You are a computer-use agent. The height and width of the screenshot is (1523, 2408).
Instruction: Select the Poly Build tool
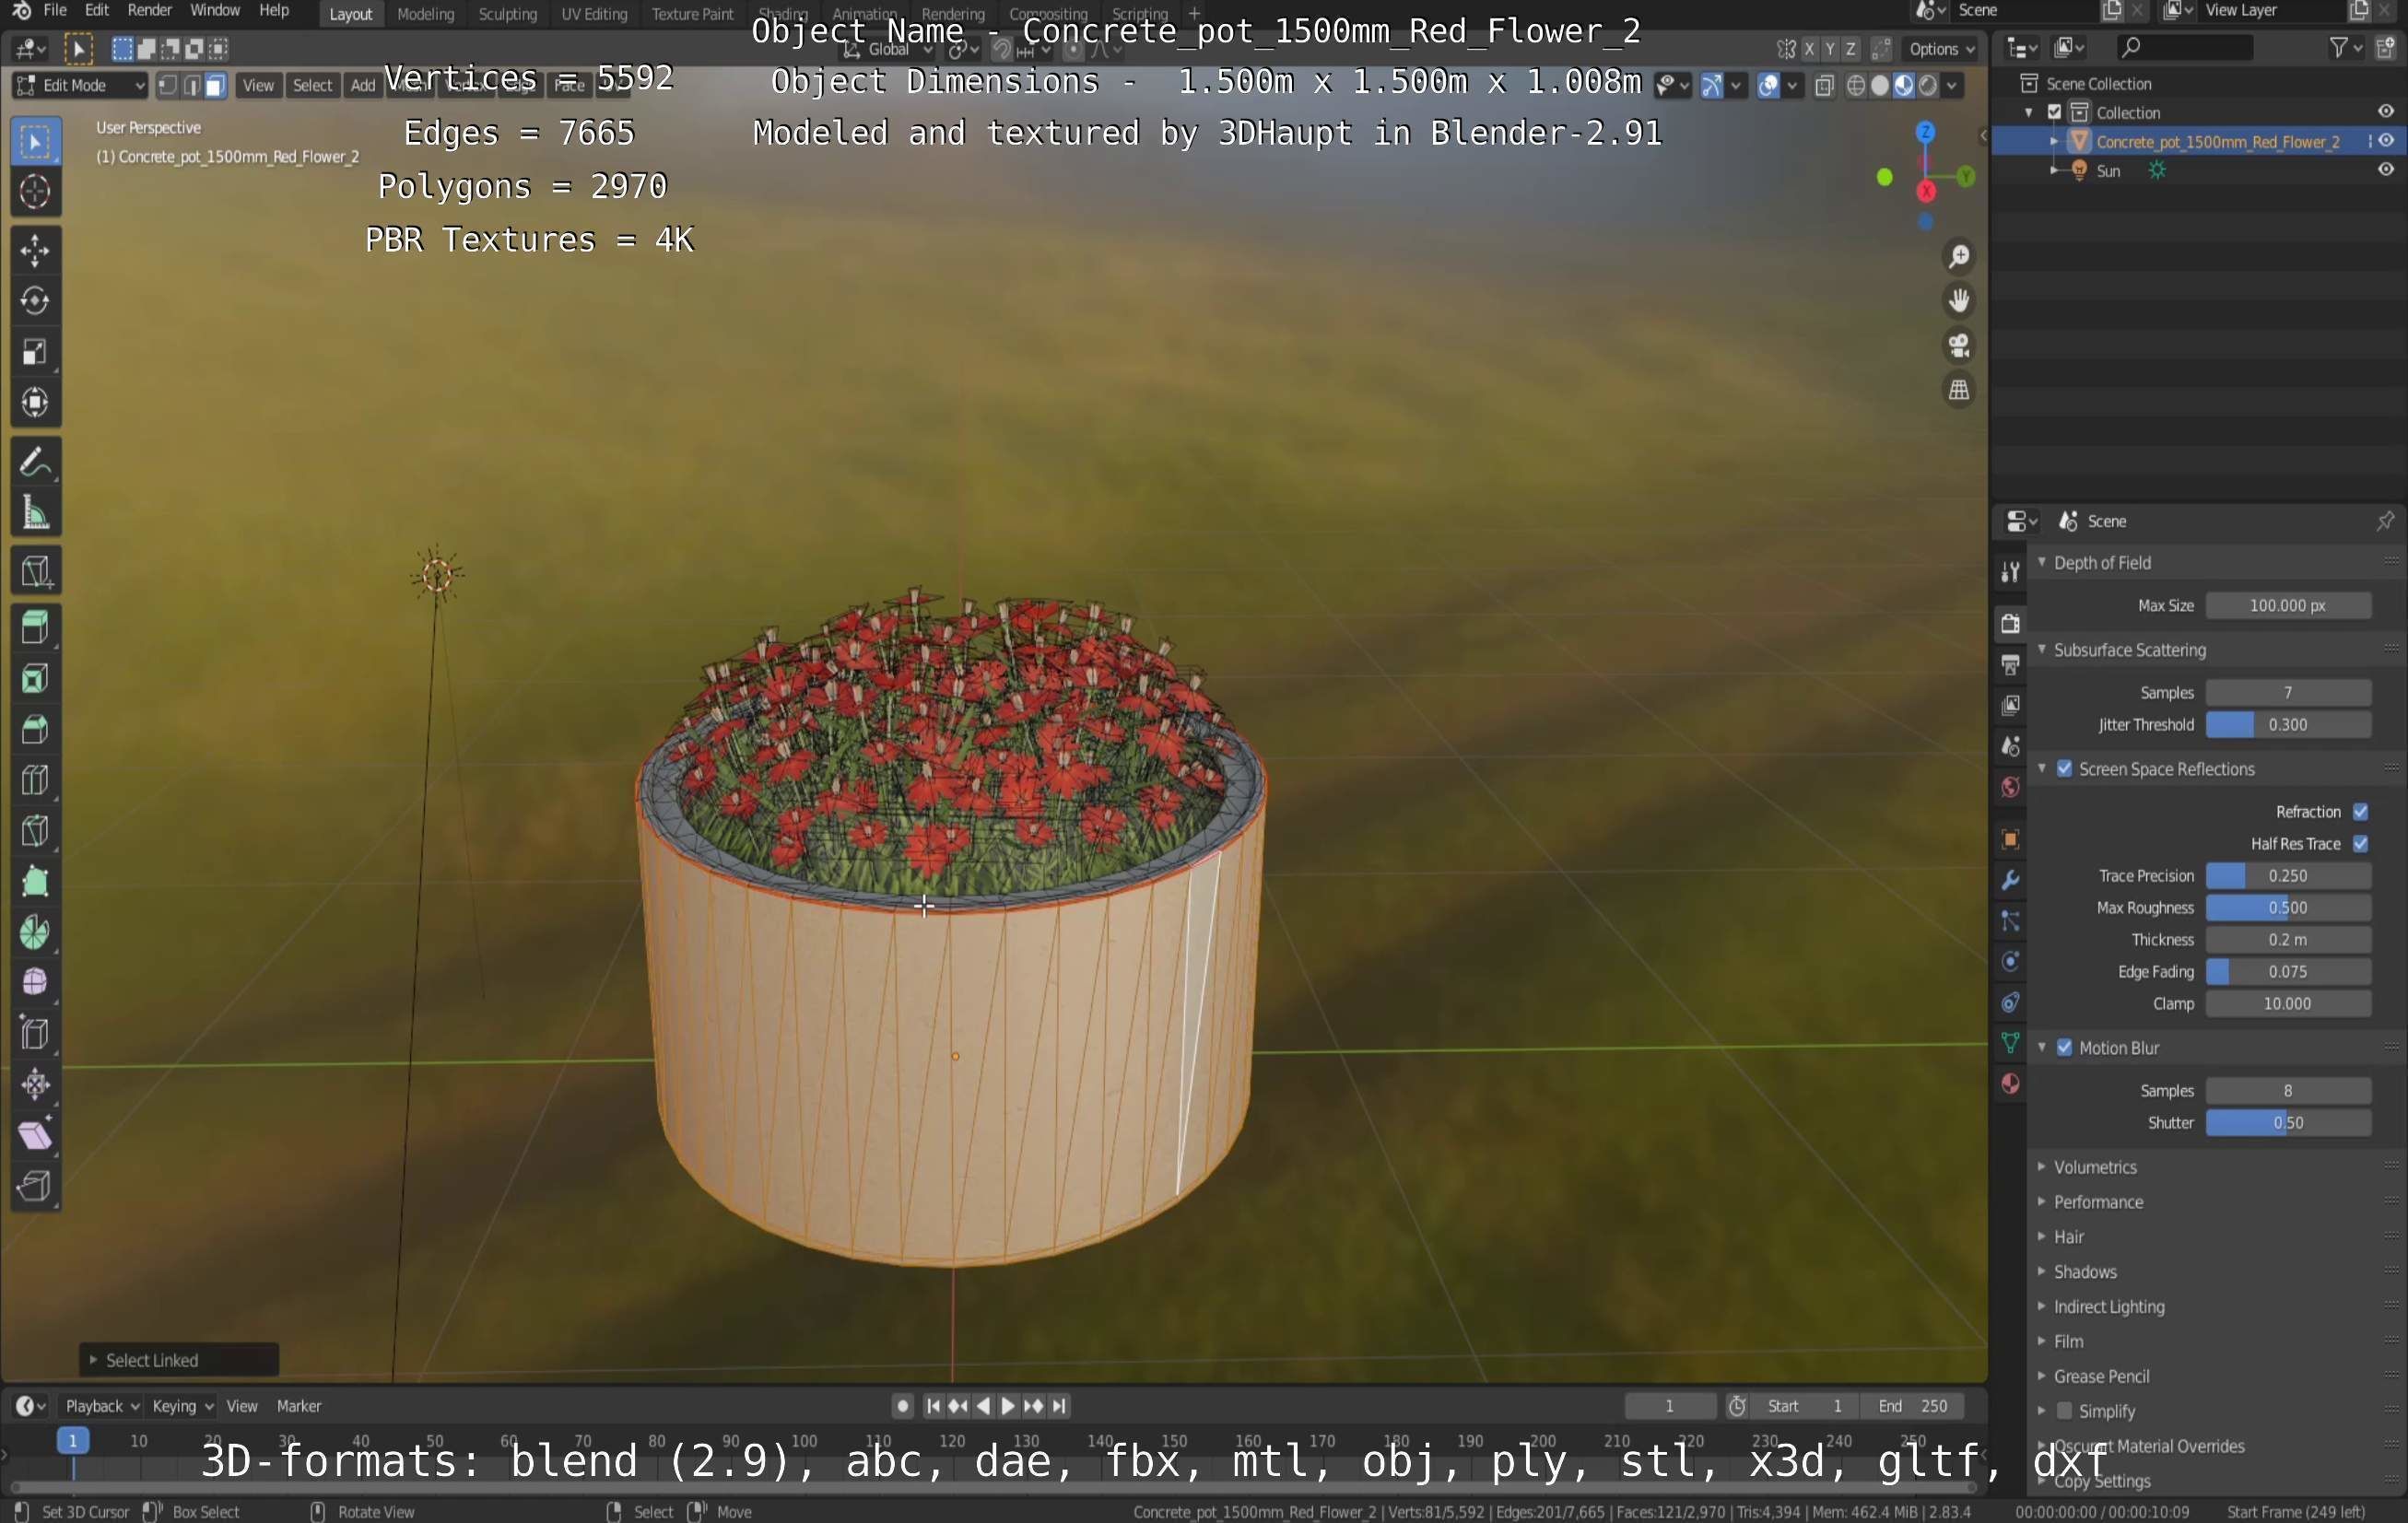coord(35,882)
